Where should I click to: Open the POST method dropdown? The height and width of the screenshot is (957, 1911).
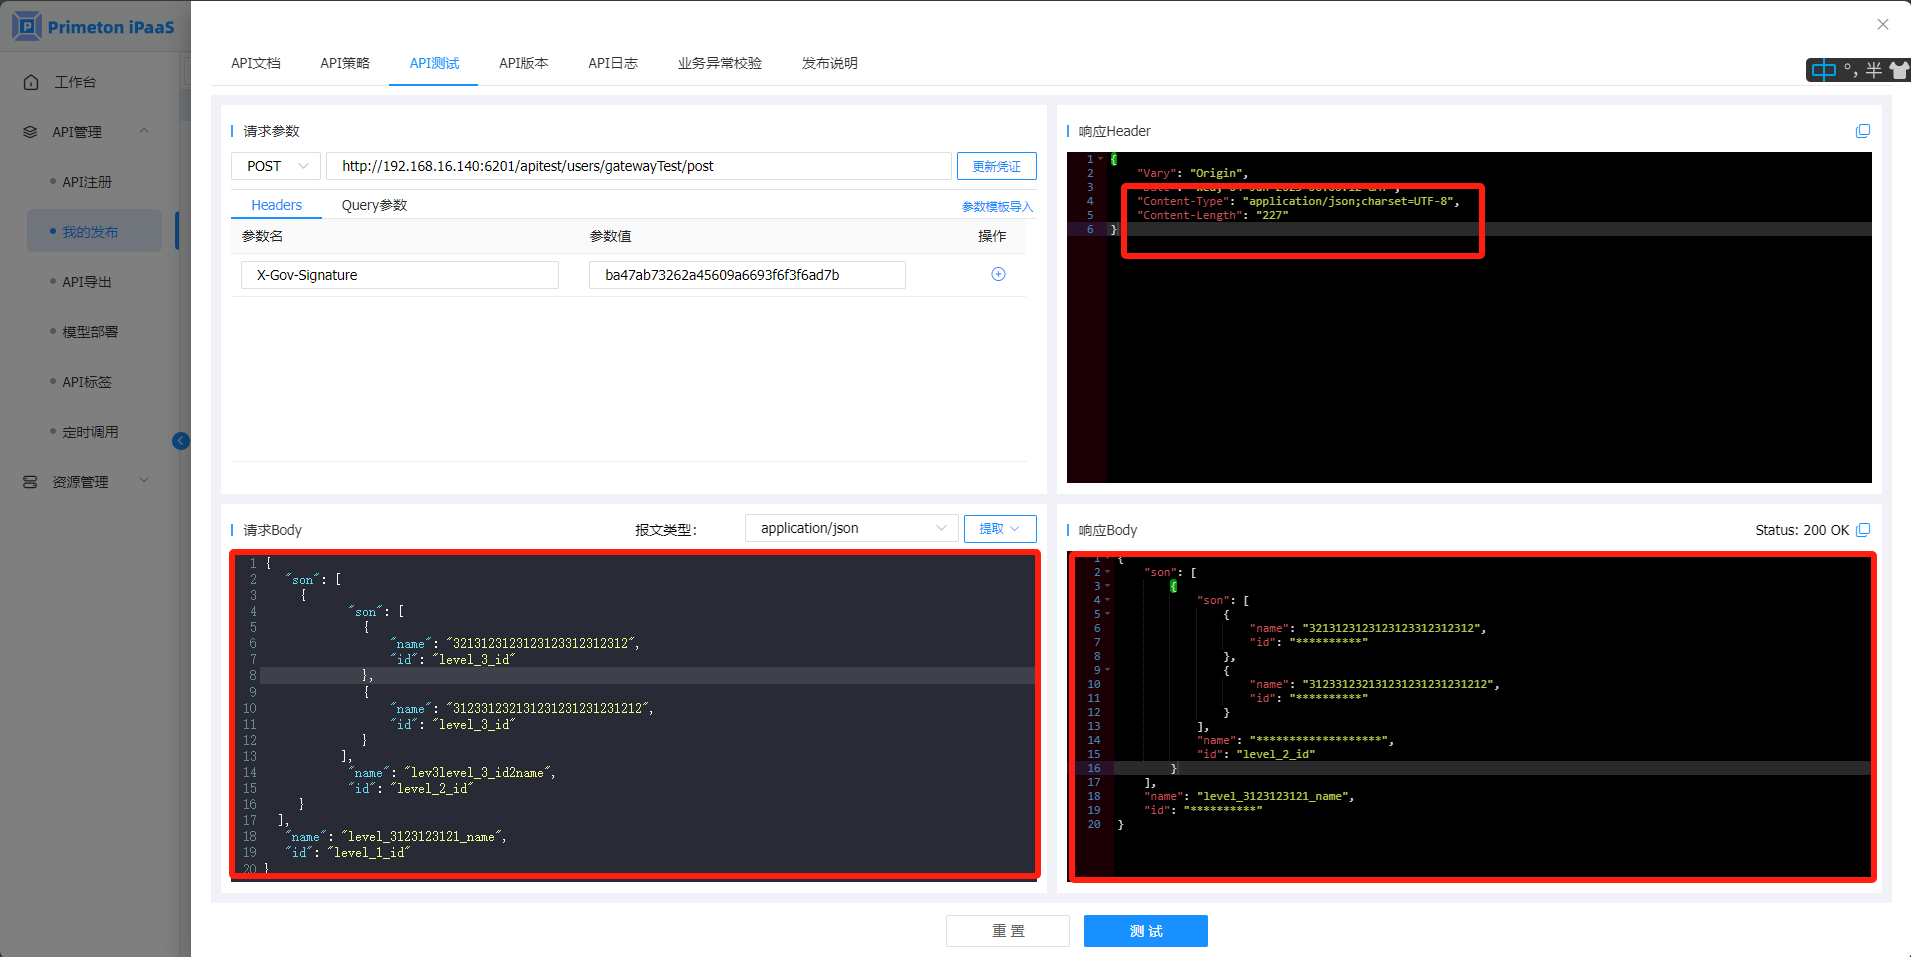[x=277, y=166]
